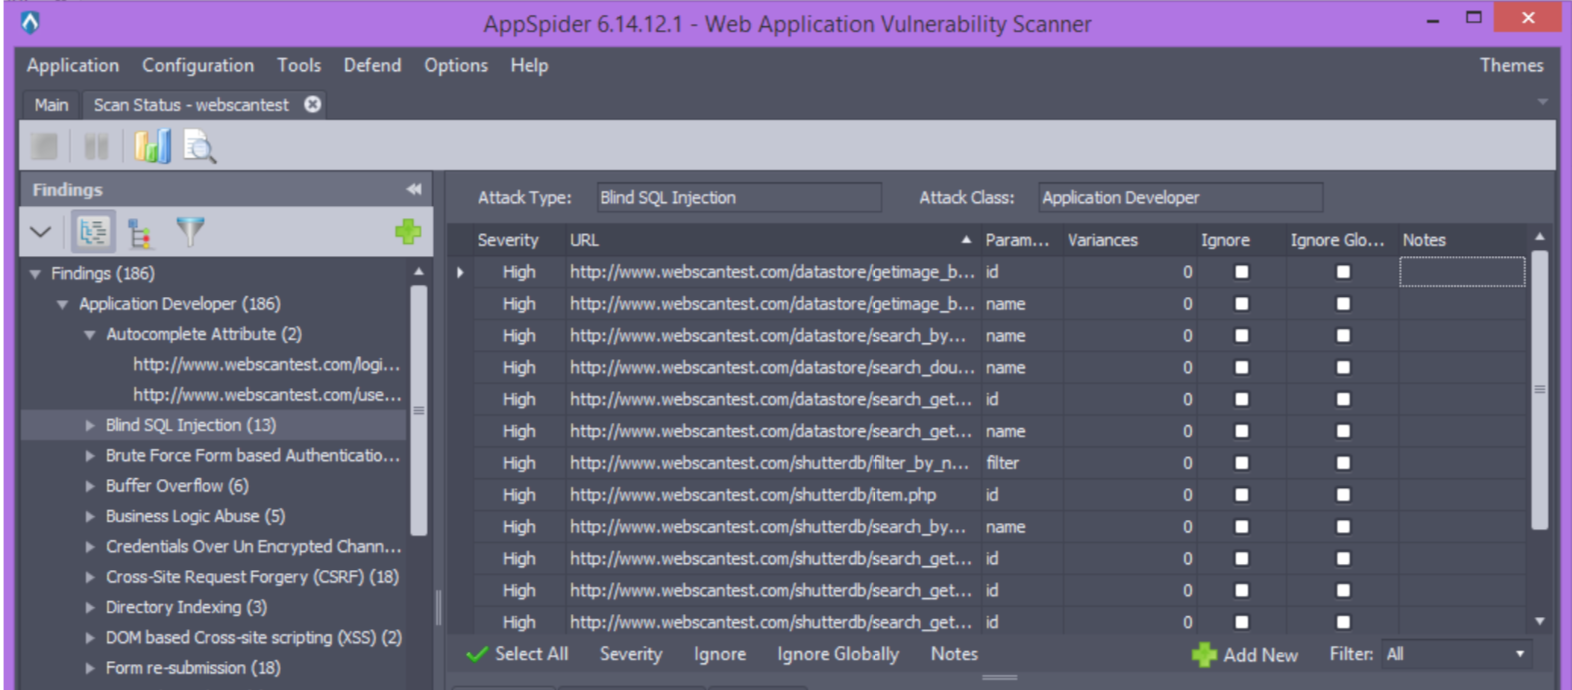The width and height of the screenshot is (1572, 690).
Task: Collapse the Application Developer (186) node
Action: [62, 304]
